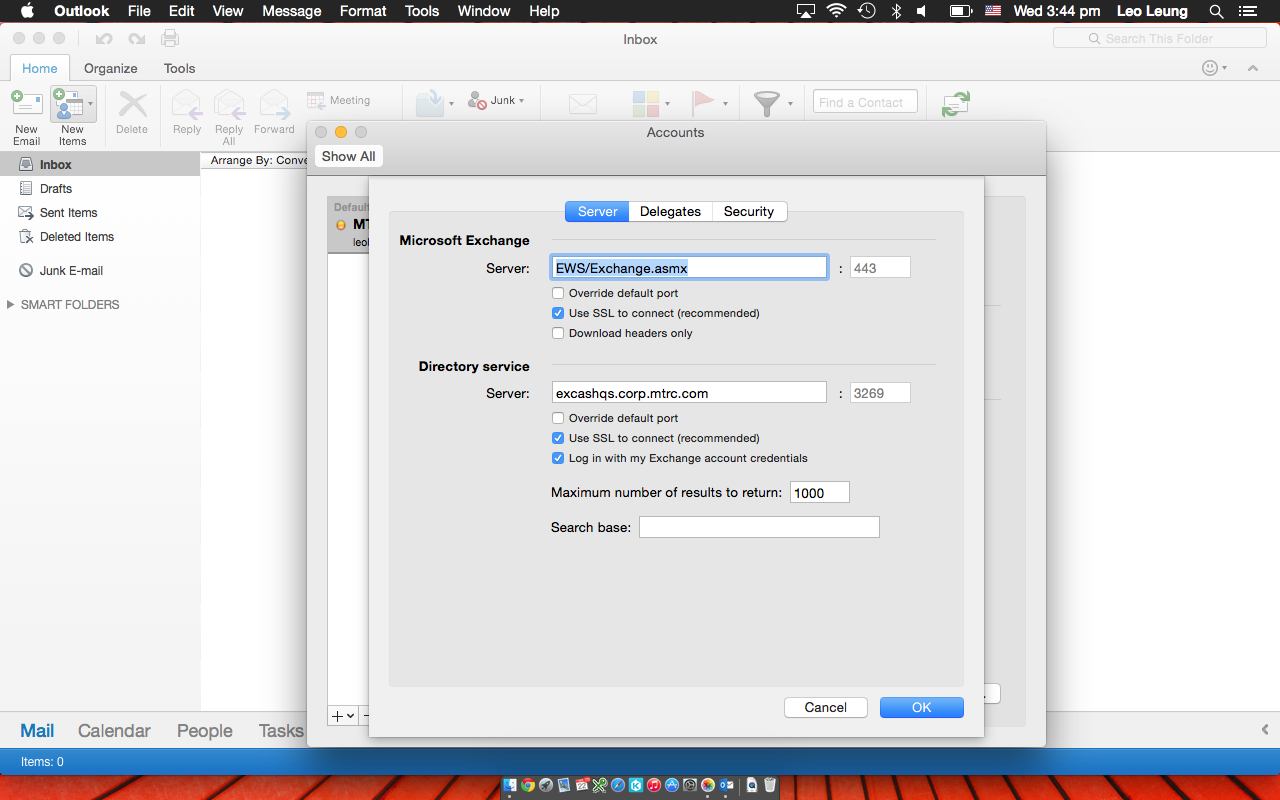This screenshot has height=800, width=1280.
Task: Open Spotlight search in the menu bar
Action: coord(1216,11)
